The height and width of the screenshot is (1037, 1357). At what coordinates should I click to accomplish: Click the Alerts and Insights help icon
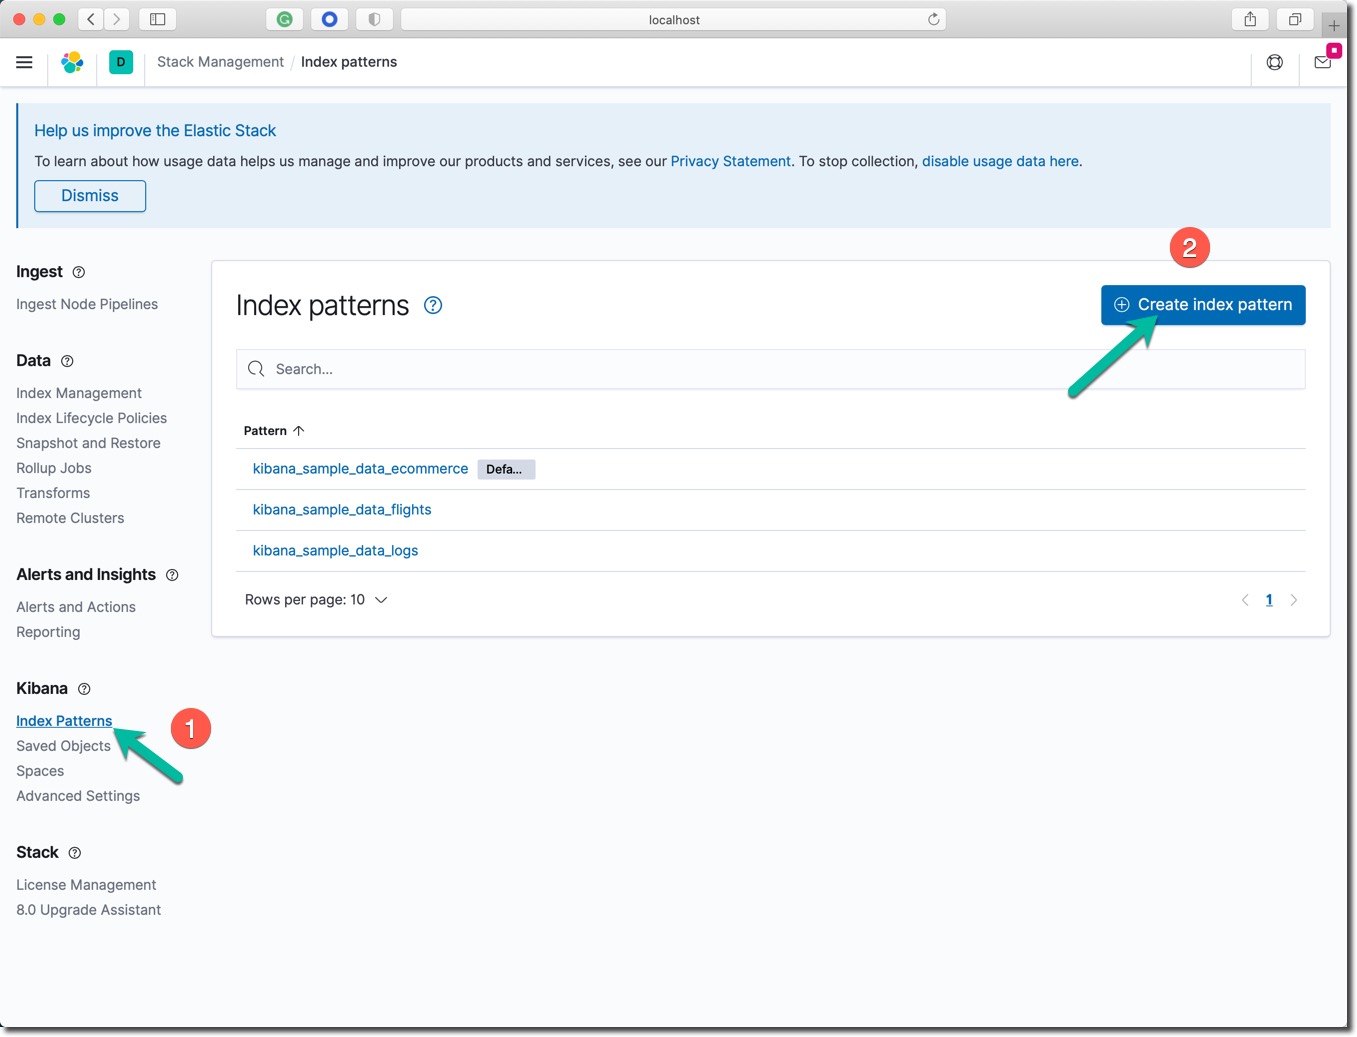[172, 575]
